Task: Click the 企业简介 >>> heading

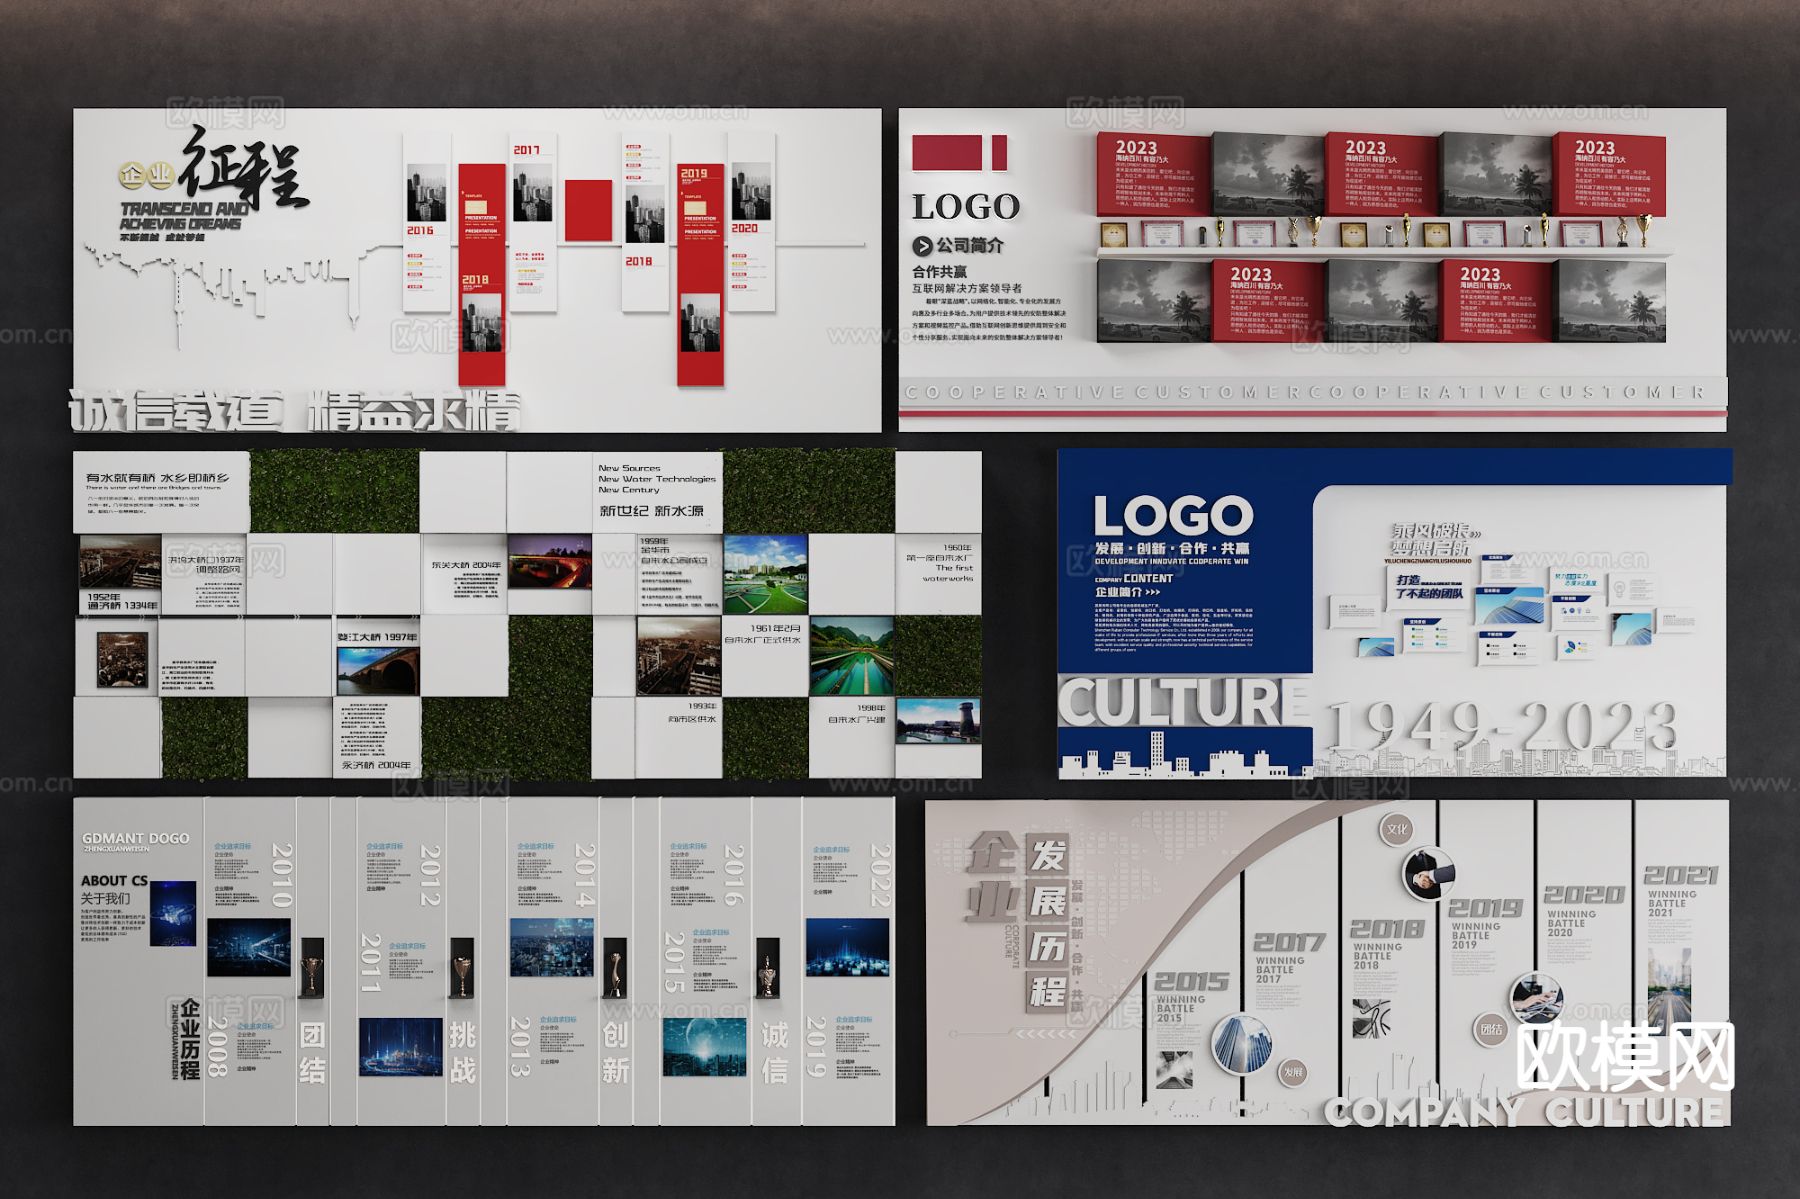Action: (x=1128, y=592)
